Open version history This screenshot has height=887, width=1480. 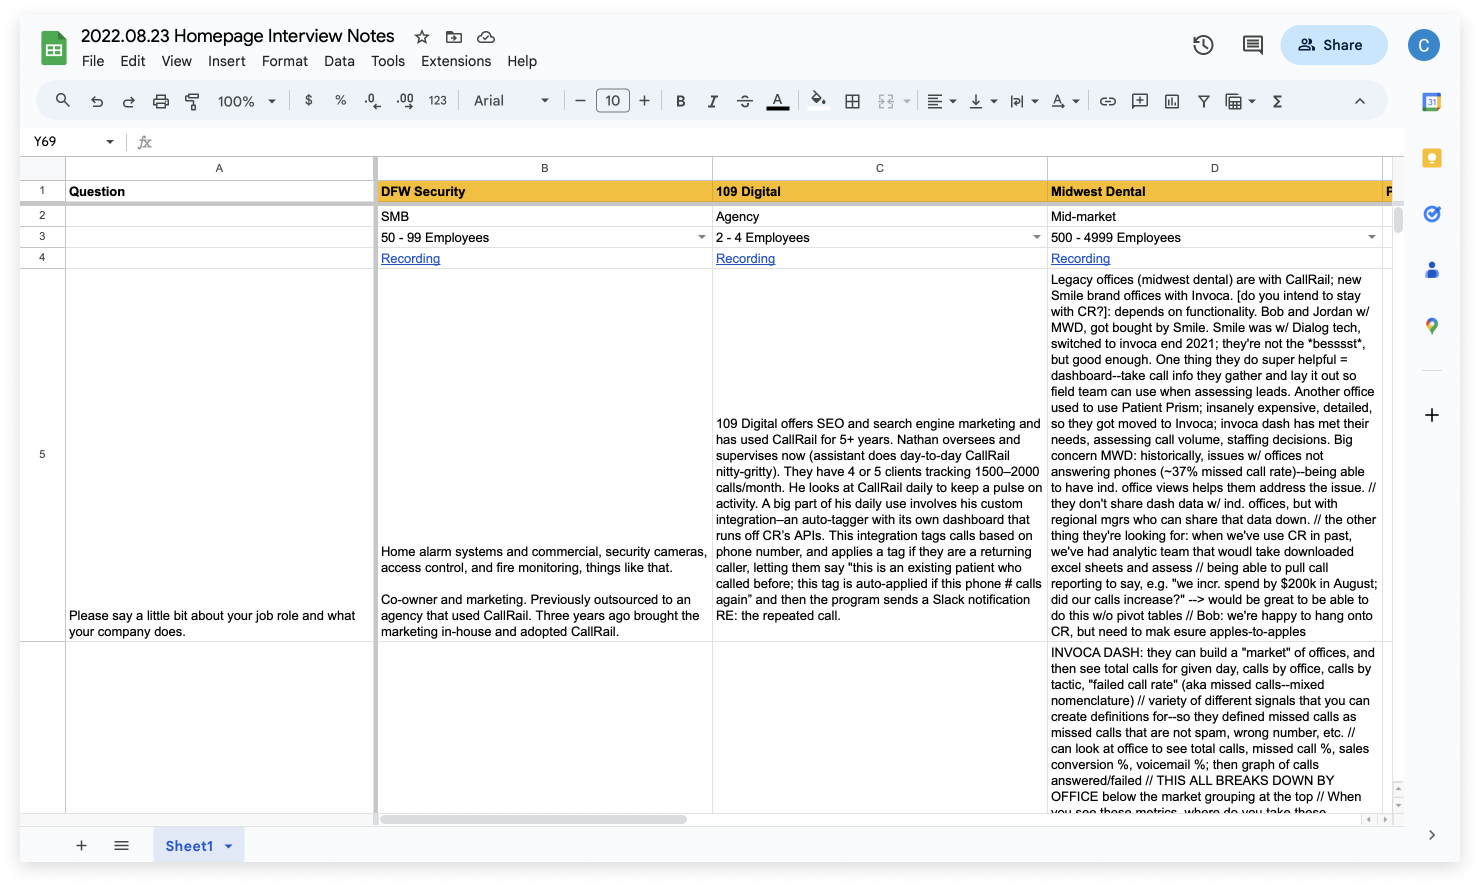1203,45
